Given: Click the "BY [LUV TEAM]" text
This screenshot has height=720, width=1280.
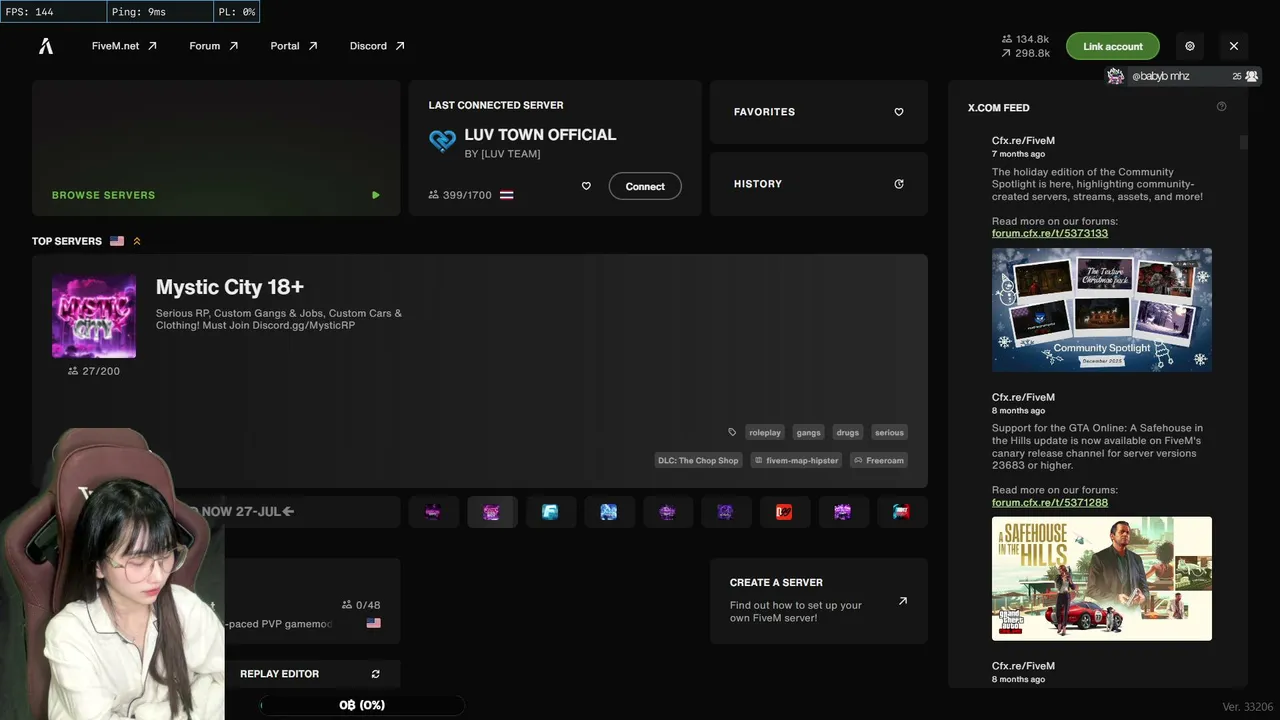Looking at the screenshot, I should point(502,154).
